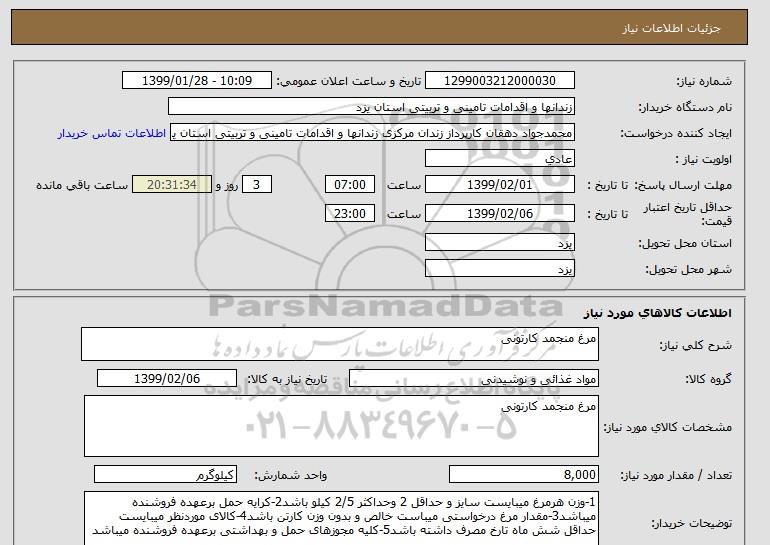The height and width of the screenshot is (545, 770).
Task: Click the header title جزئیات اطلاعات نیاز
Action: point(671,28)
